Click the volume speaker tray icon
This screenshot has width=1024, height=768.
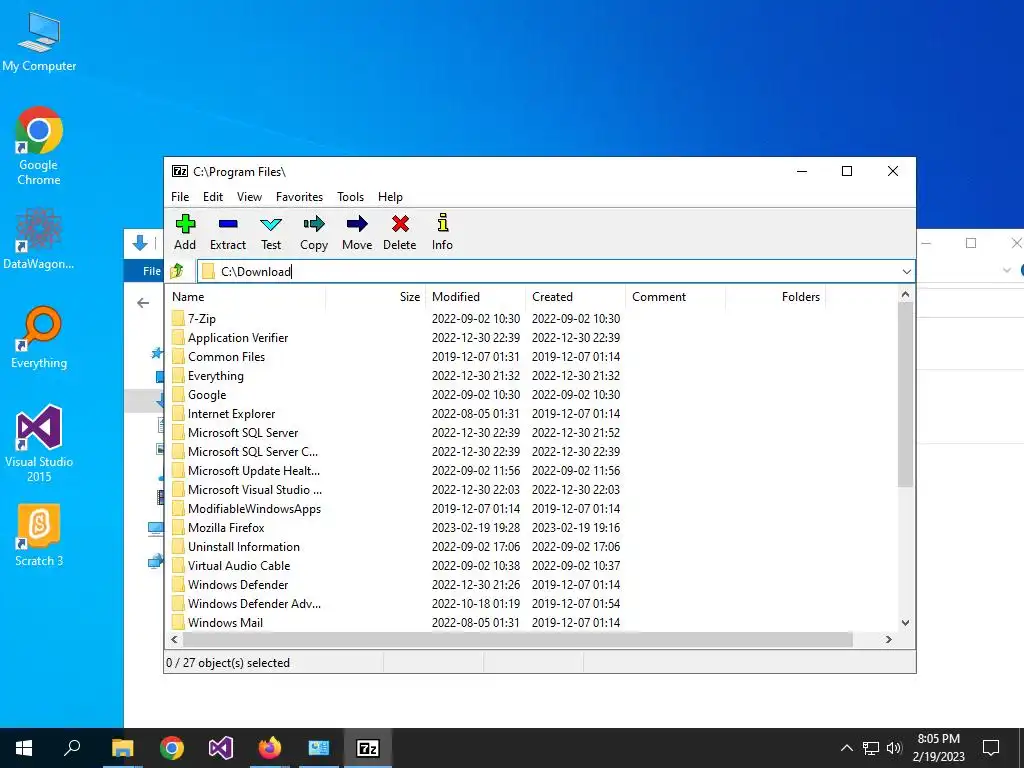[x=894, y=748]
